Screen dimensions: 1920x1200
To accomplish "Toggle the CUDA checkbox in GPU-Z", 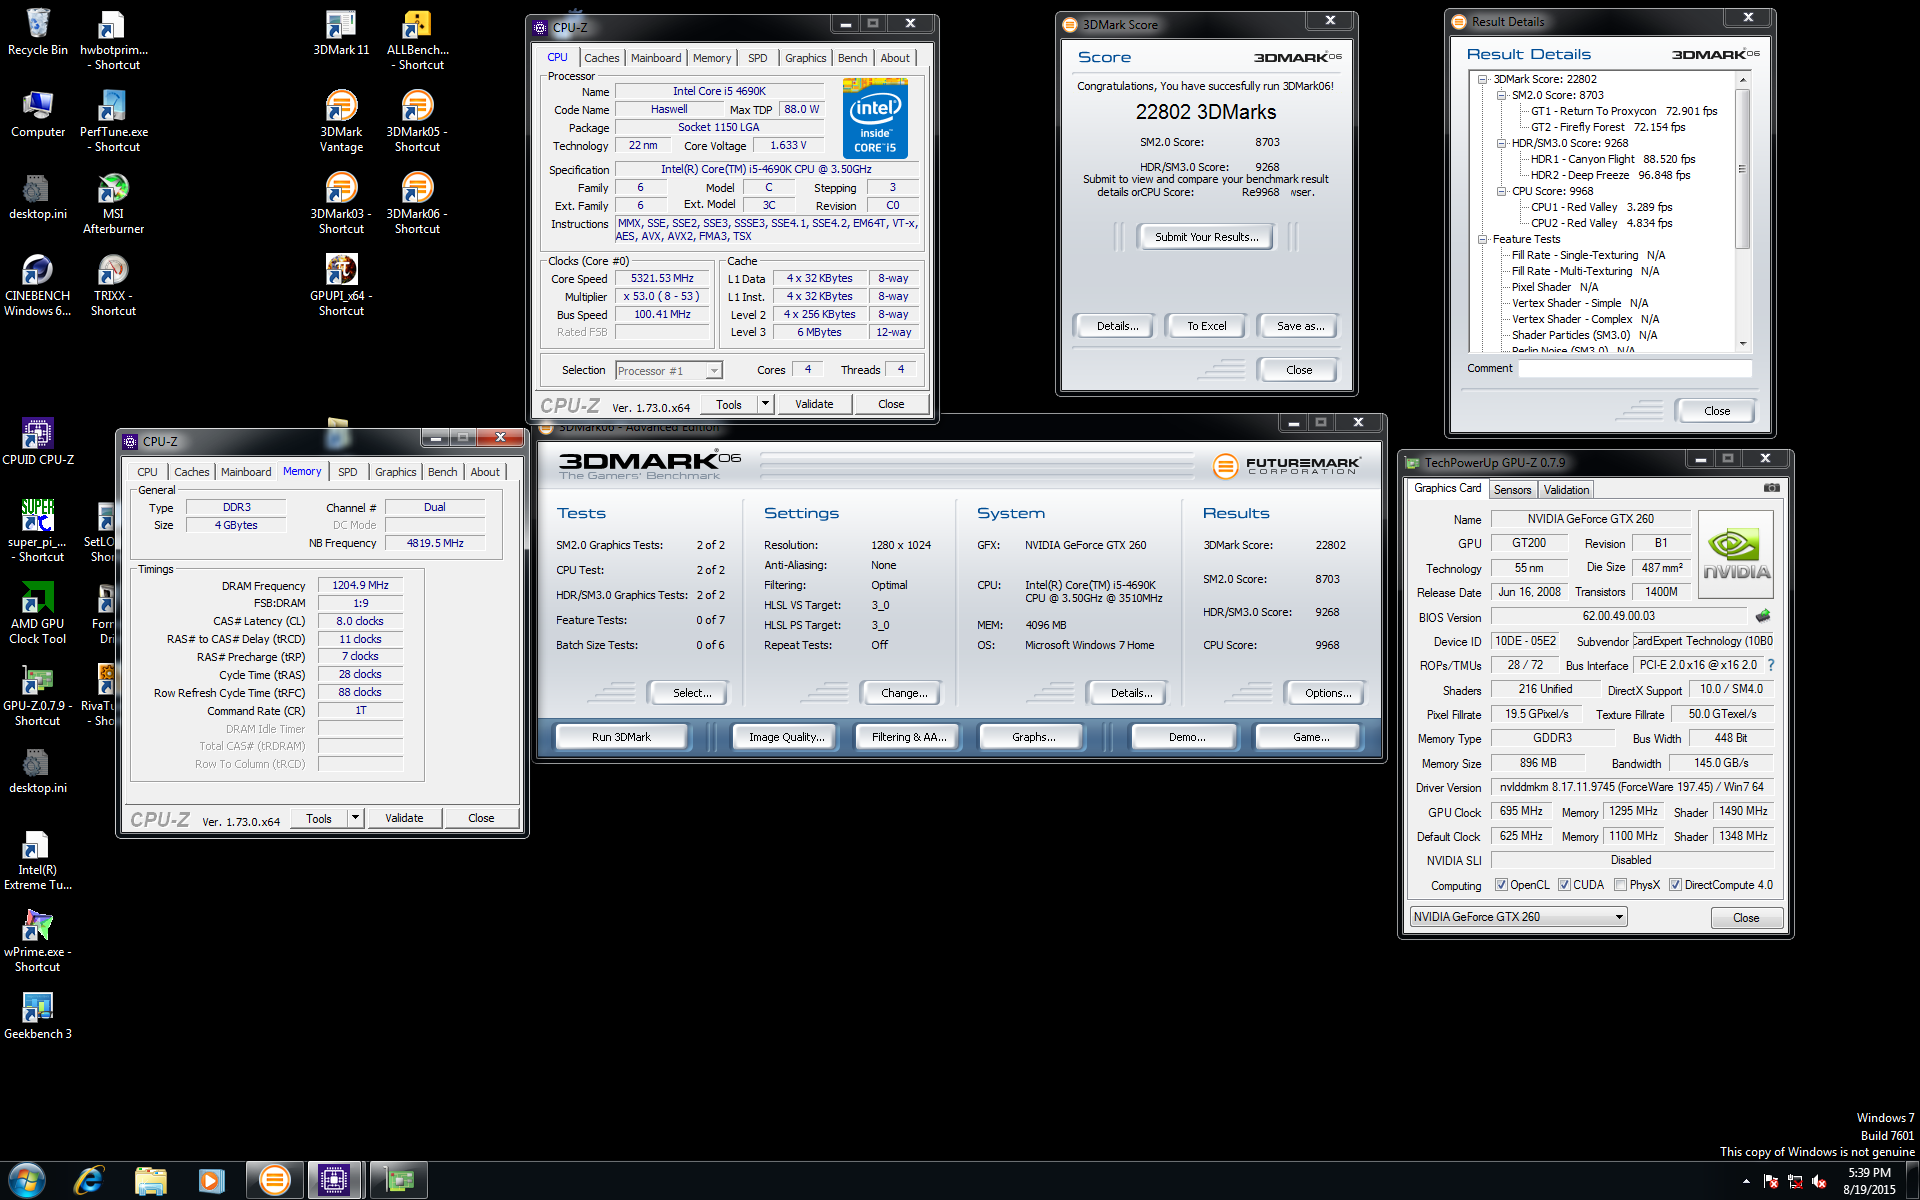I will [x=1564, y=885].
